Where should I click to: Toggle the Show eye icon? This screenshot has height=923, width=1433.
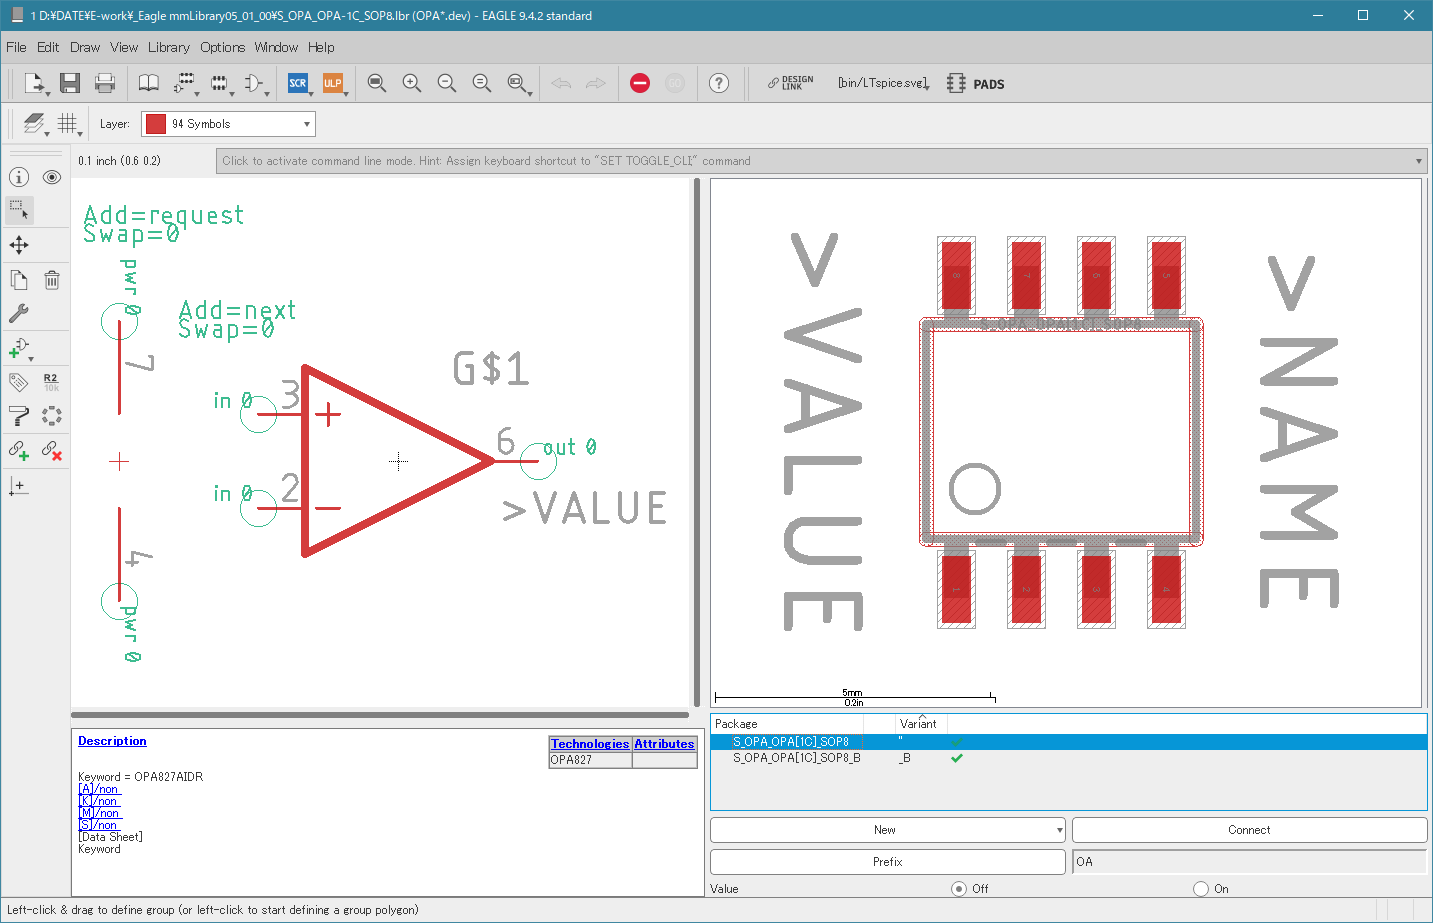tap(52, 177)
